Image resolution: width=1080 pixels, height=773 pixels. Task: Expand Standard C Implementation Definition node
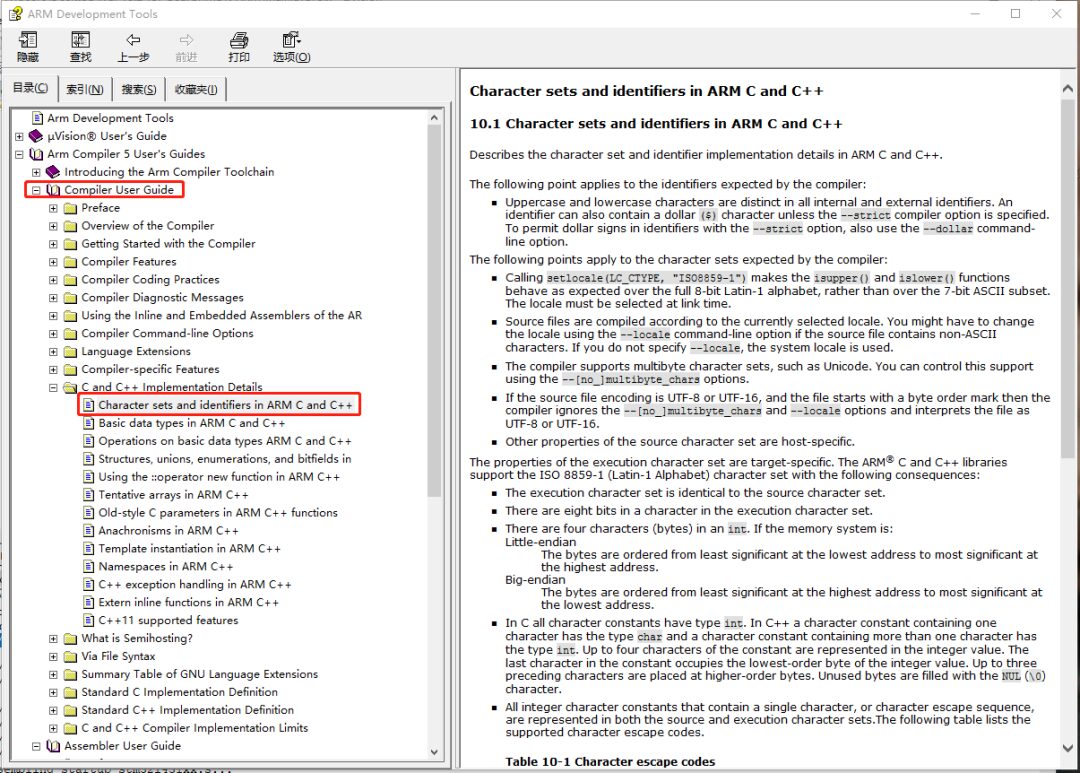click(x=53, y=692)
